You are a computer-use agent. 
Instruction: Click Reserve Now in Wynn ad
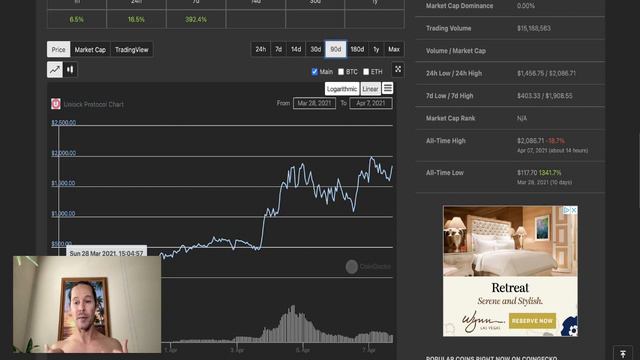coord(532,321)
